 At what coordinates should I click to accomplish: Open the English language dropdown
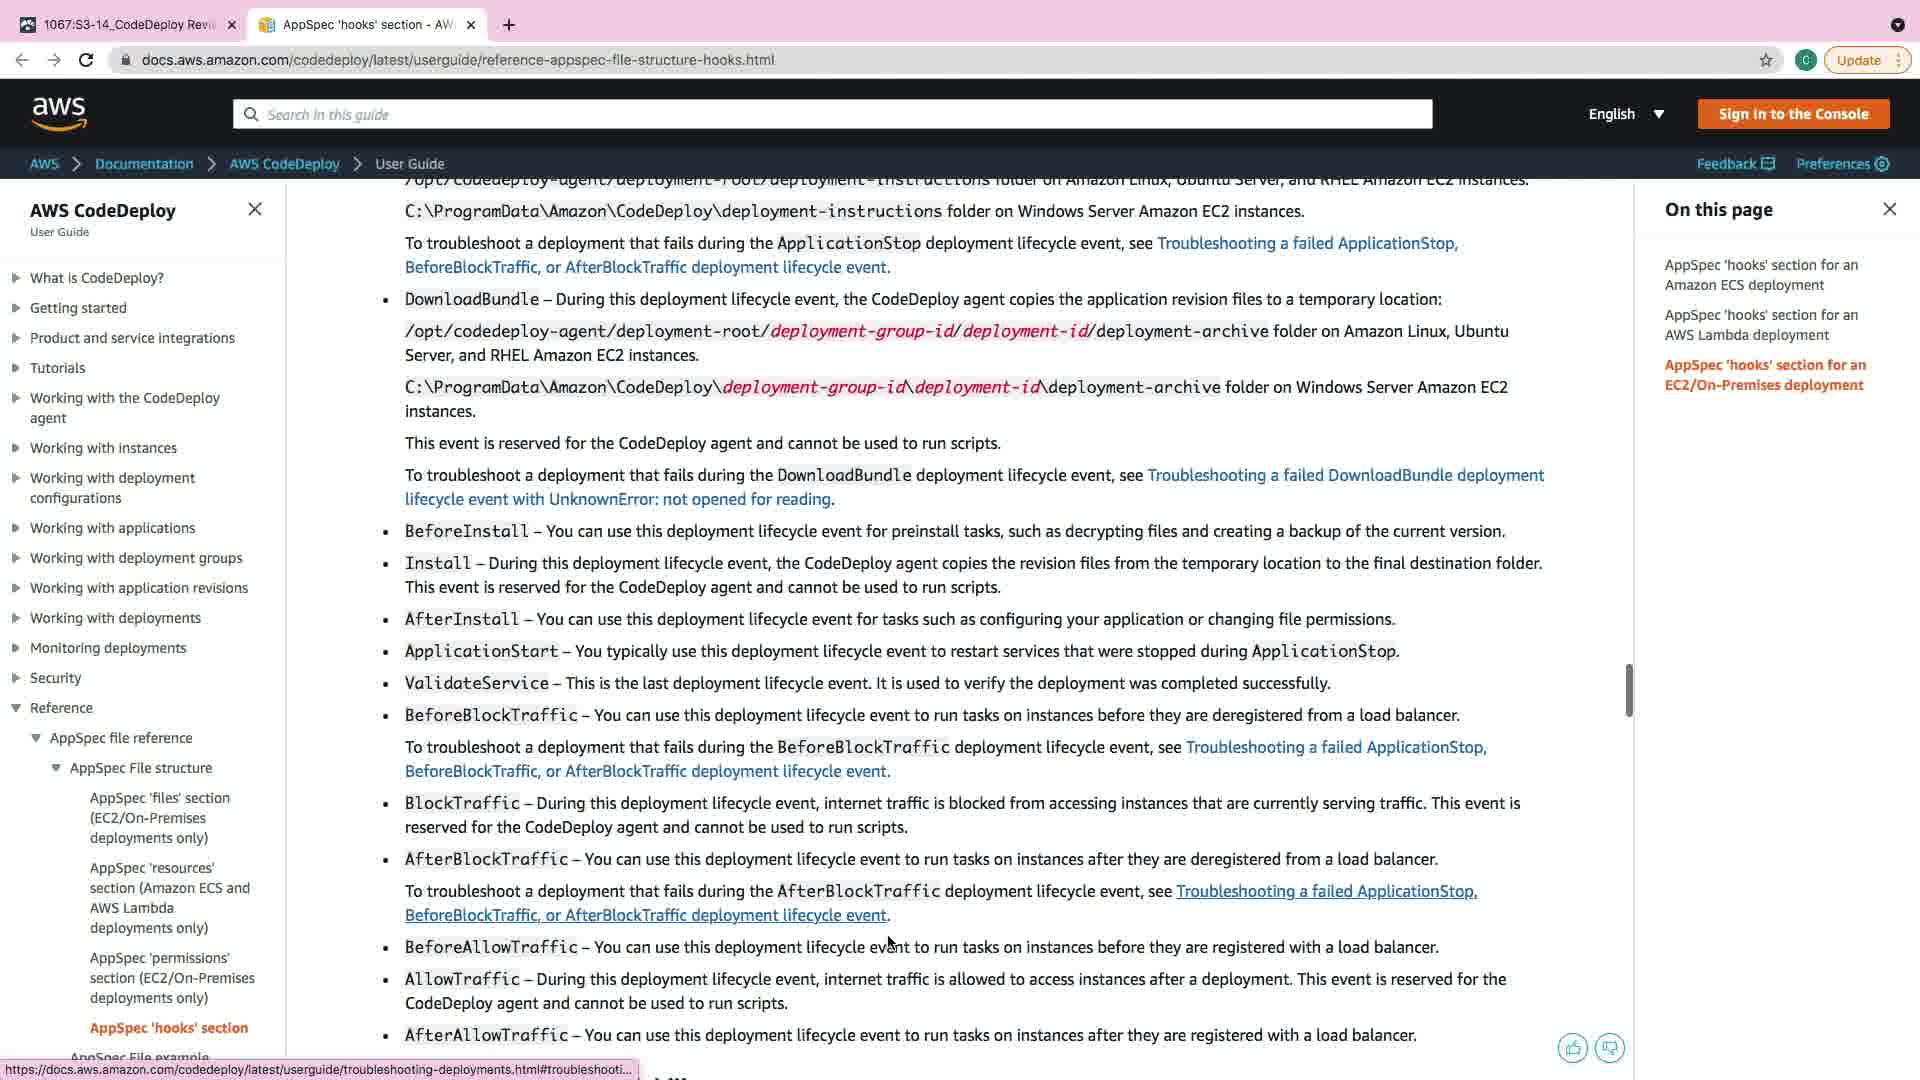[x=1626, y=114]
